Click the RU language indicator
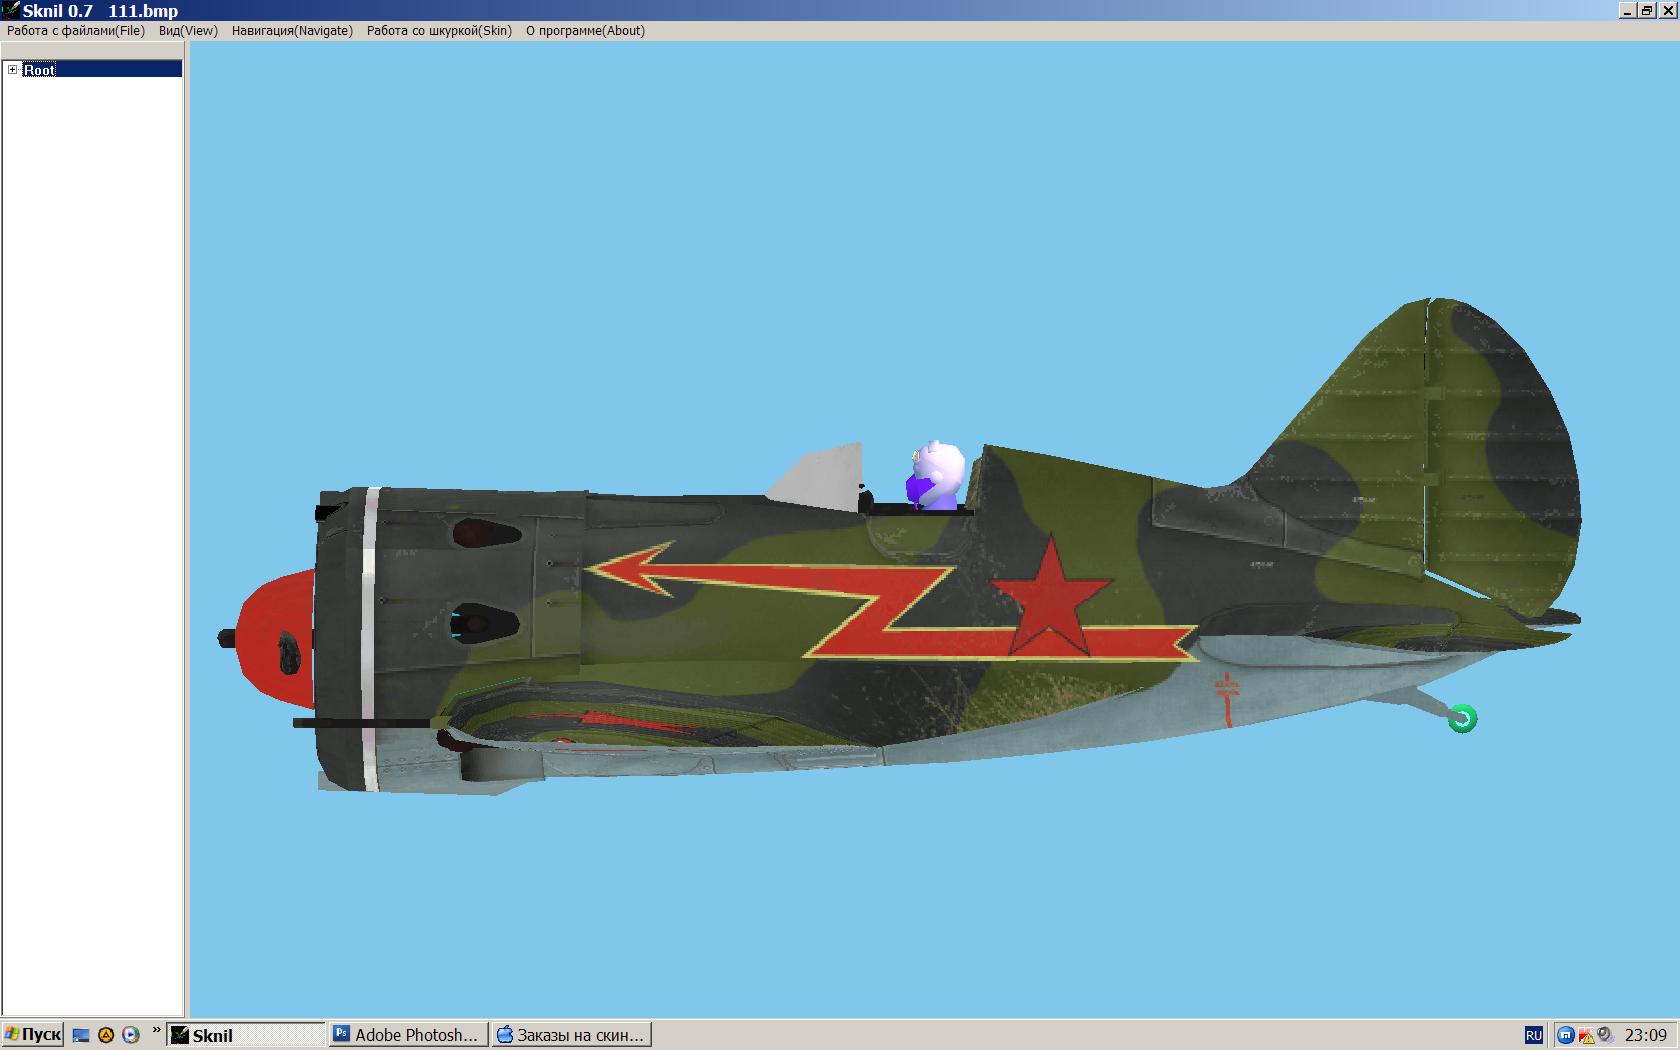1680x1050 pixels. pos(1533,1035)
